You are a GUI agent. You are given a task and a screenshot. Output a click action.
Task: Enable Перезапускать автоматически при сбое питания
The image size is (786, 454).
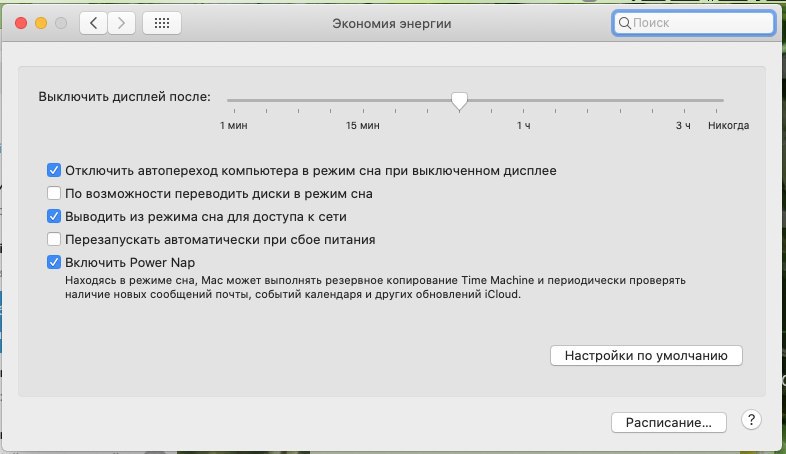pos(54,240)
